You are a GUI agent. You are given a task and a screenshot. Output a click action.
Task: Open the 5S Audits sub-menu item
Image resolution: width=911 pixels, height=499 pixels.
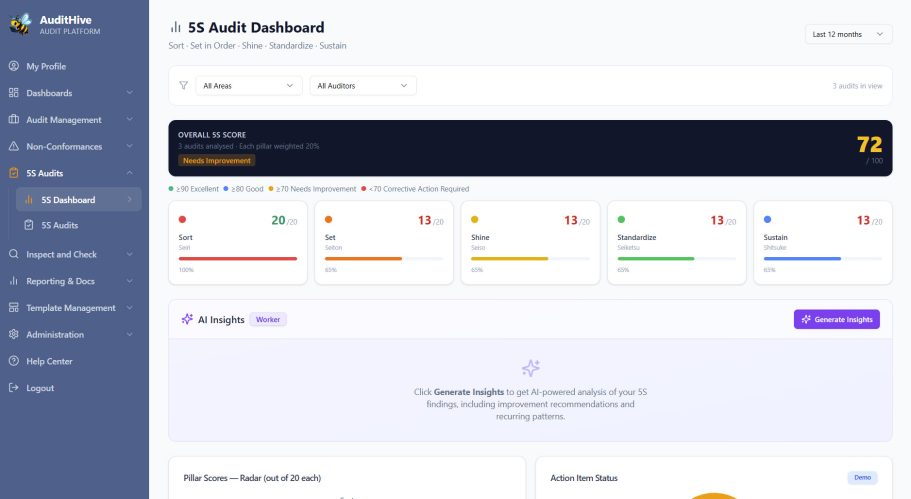[x=78, y=225]
